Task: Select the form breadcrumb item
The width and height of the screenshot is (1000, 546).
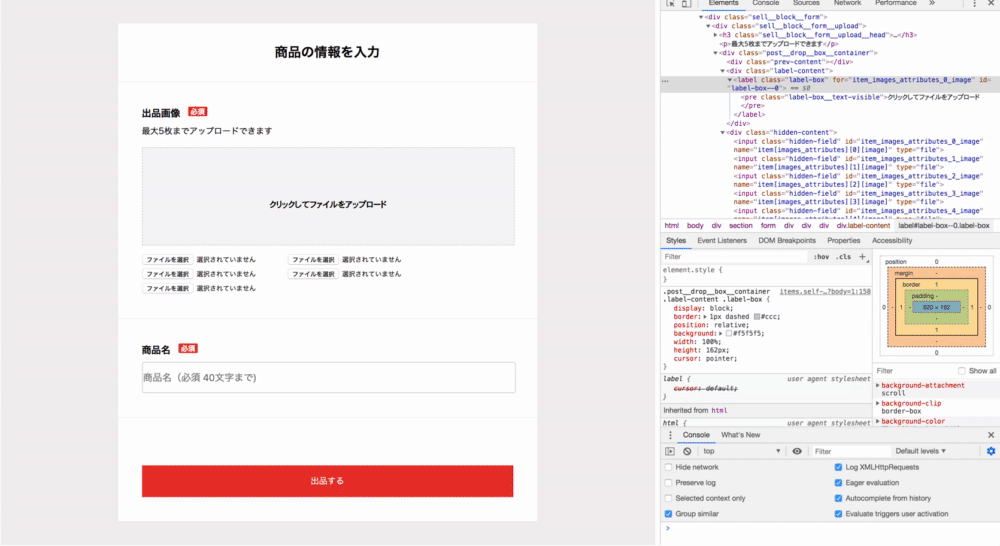Action: pyautogui.click(x=768, y=226)
